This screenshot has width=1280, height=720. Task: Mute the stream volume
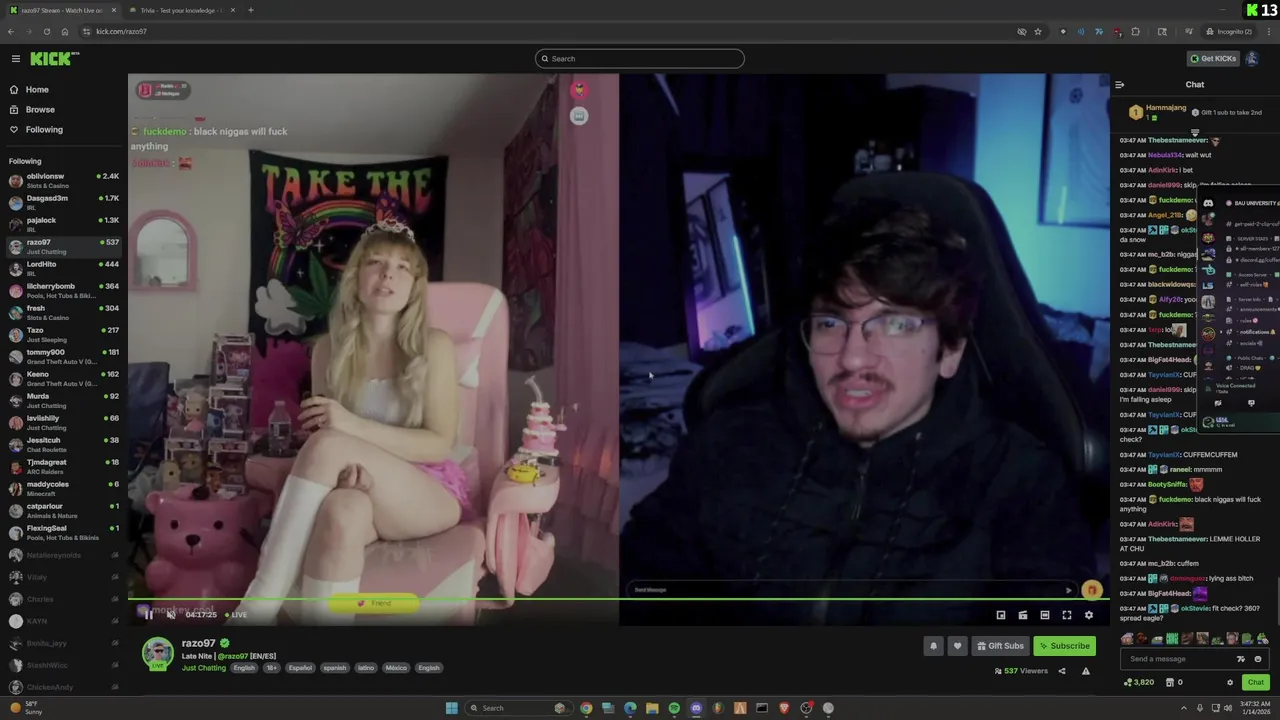click(171, 615)
